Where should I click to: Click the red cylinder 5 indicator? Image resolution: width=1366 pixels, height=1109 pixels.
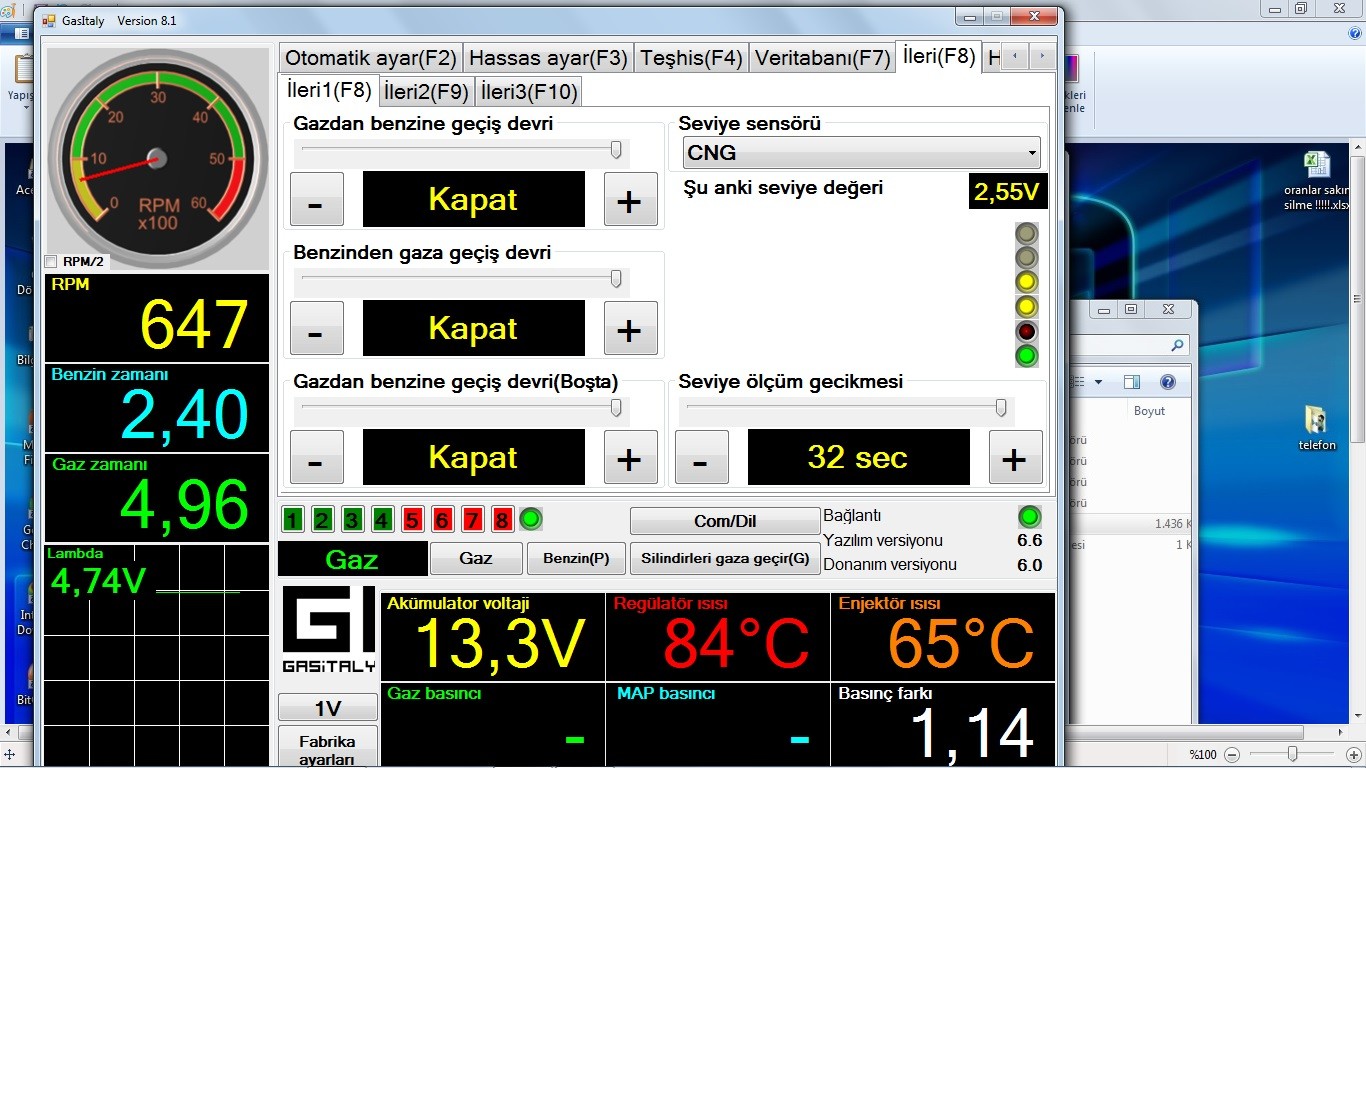tap(412, 519)
